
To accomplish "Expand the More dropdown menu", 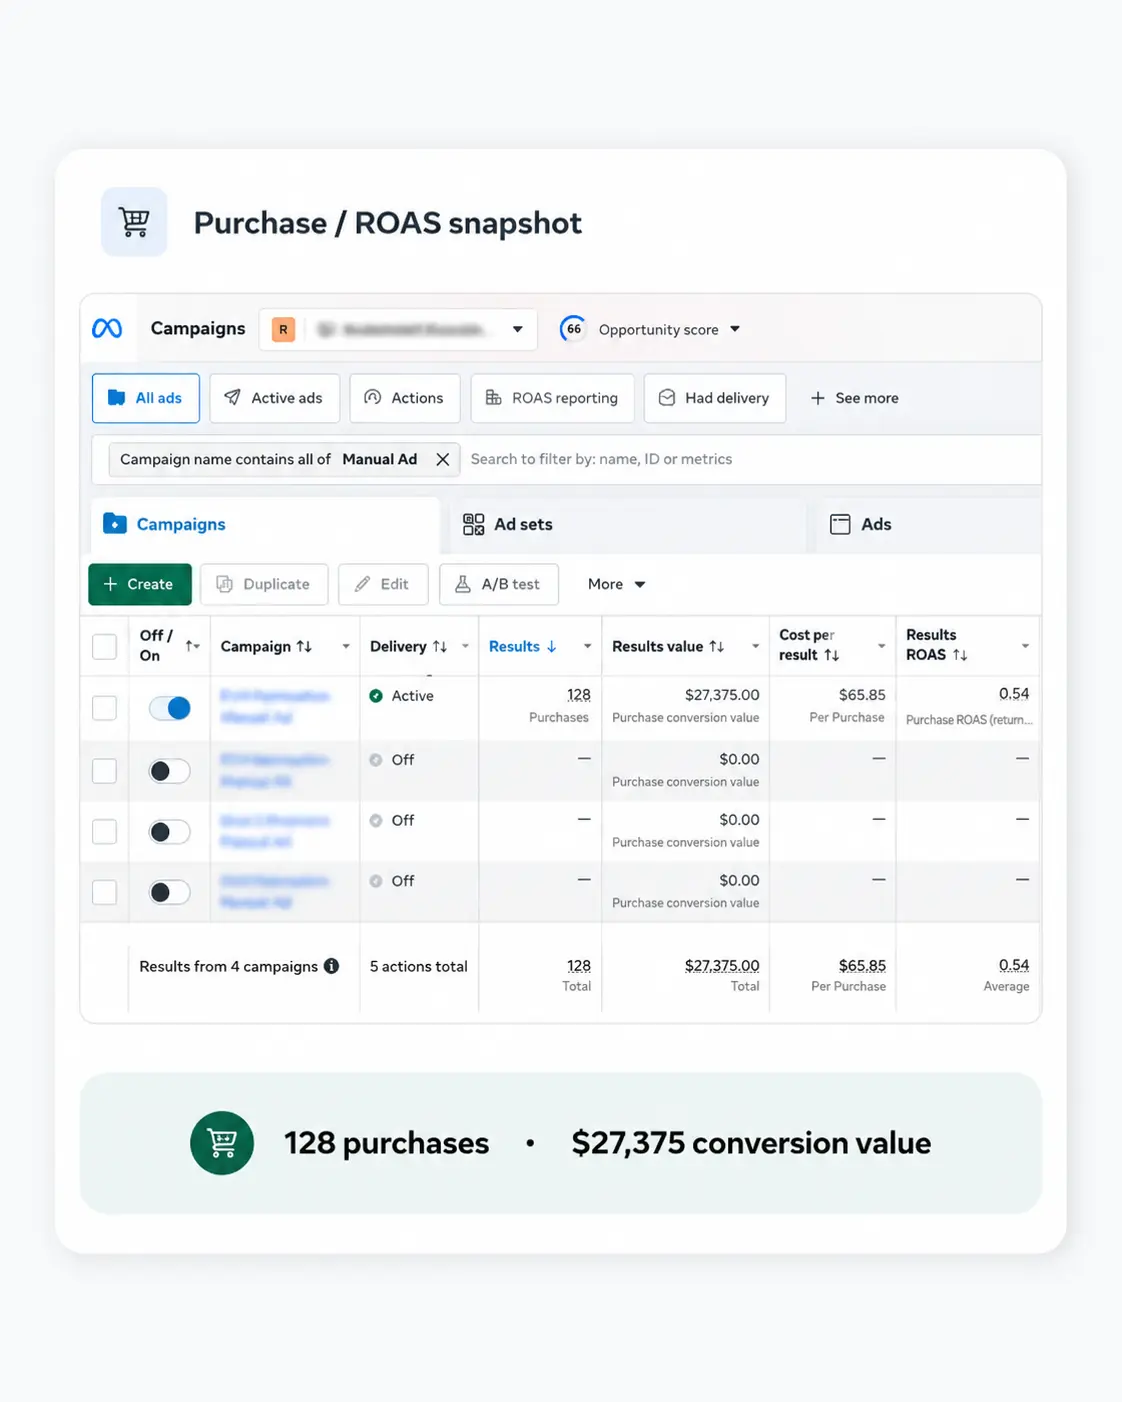I will pyautogui.click(x=616, y=584).
